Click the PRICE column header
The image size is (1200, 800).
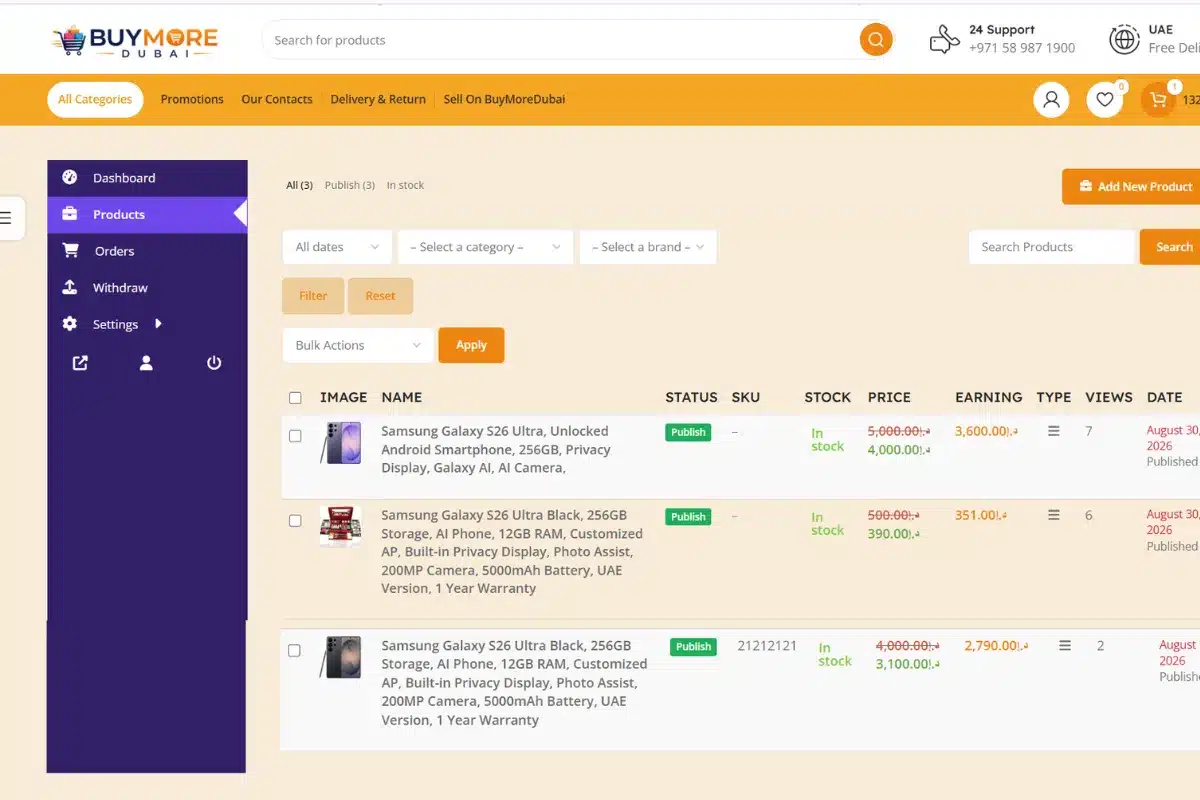pyautogui.click(x=889, y=397)
